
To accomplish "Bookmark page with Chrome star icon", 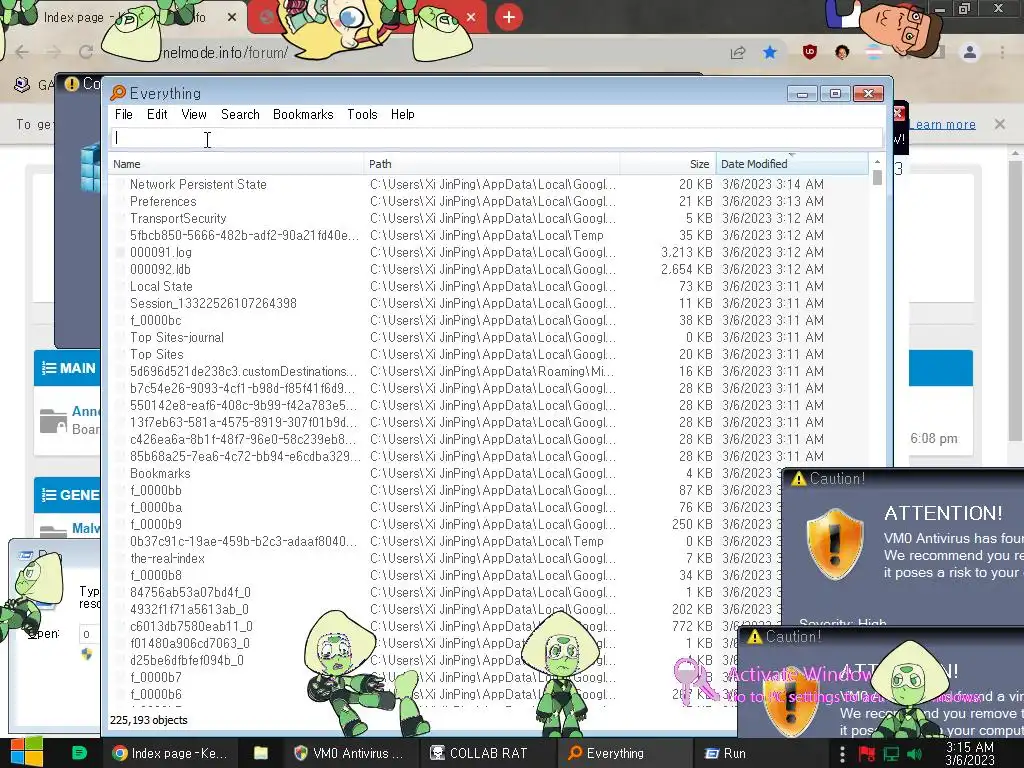I will 770,52.
